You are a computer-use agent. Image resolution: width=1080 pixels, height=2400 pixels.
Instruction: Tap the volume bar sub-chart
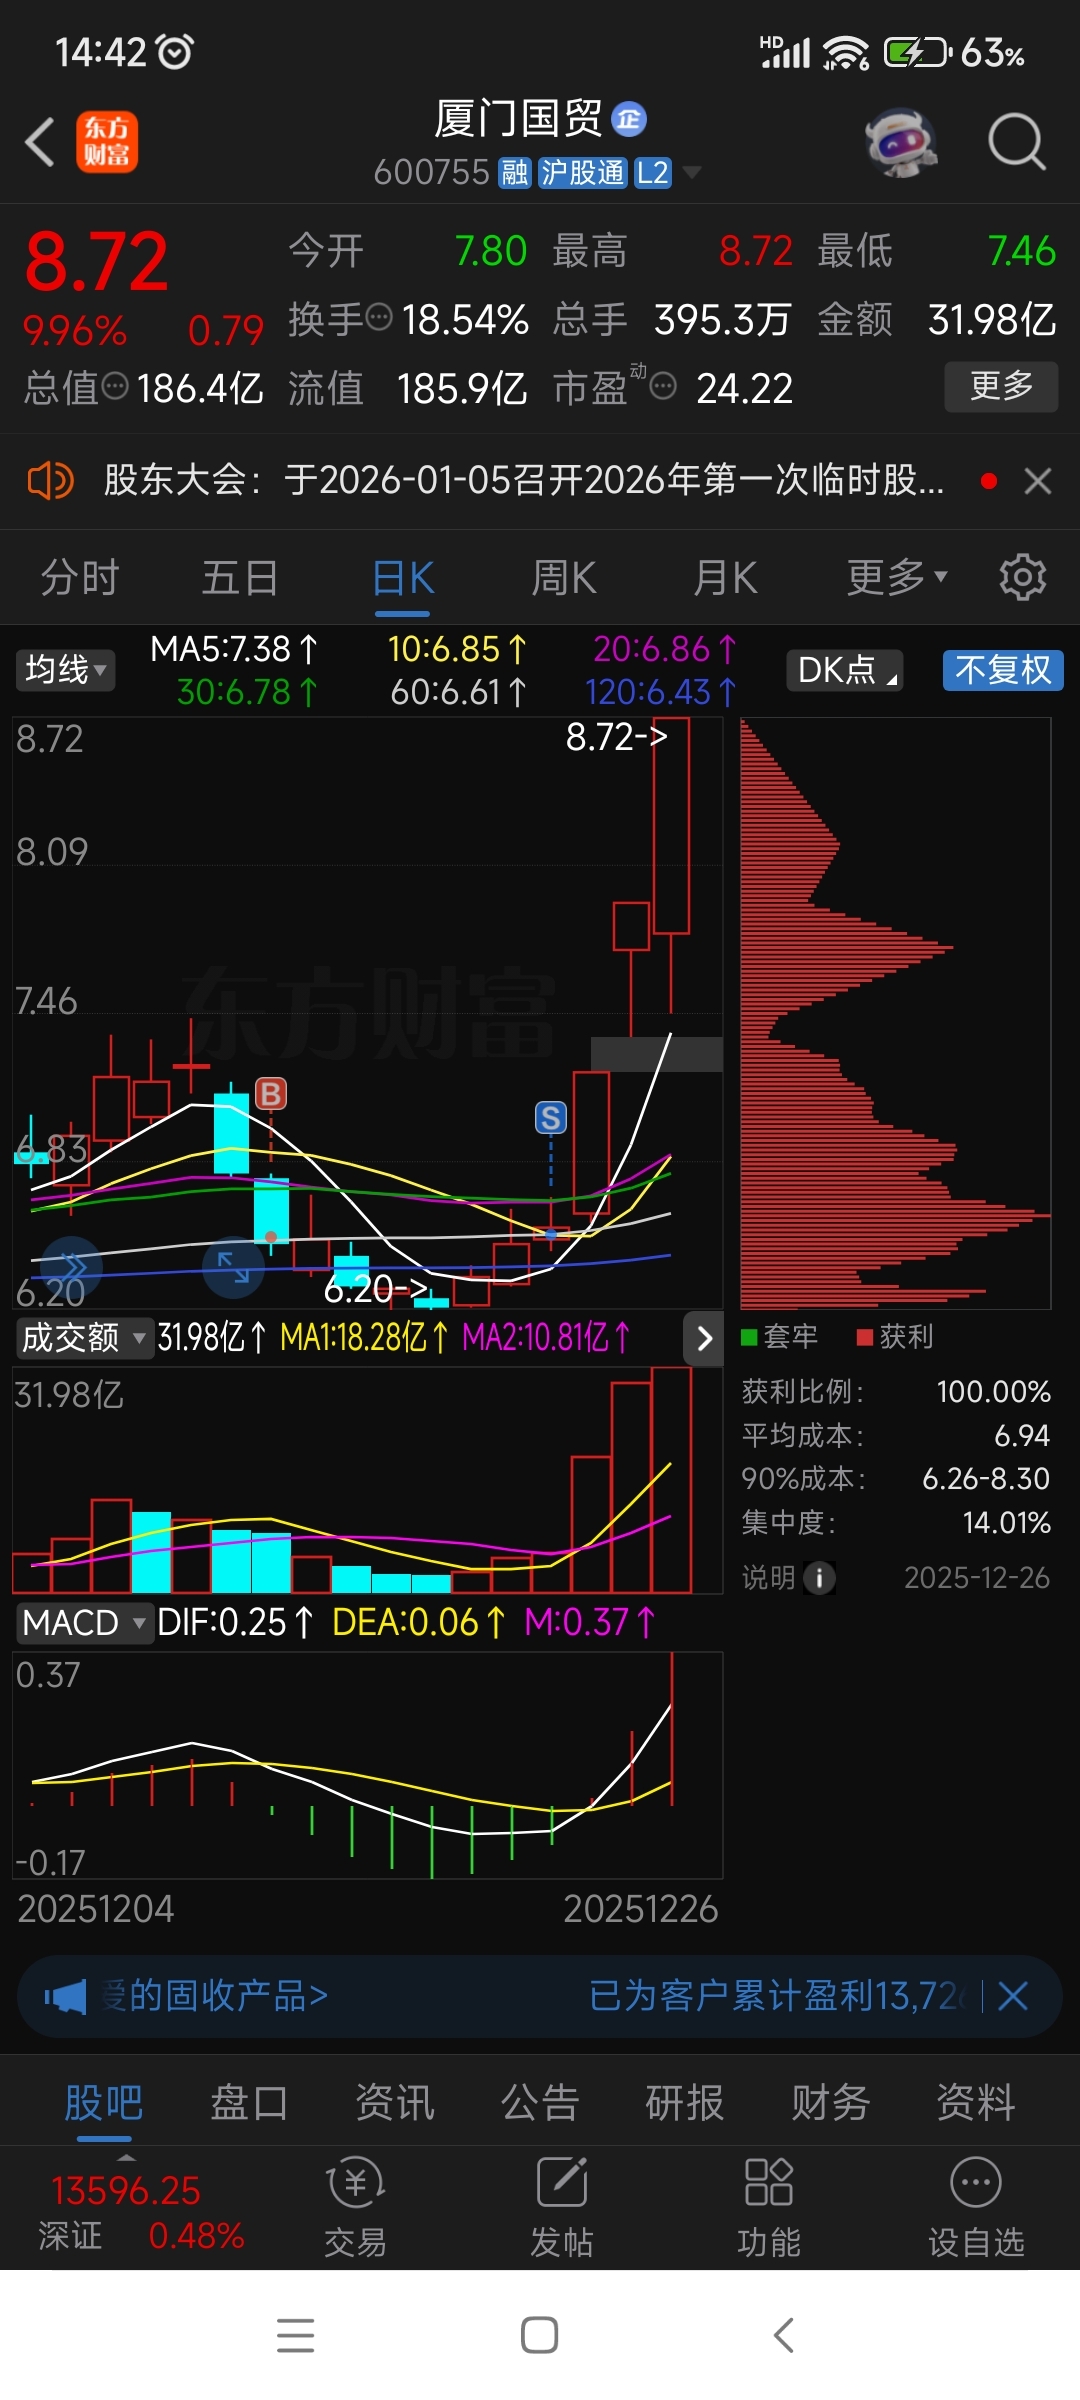[x=367, y=1480]
